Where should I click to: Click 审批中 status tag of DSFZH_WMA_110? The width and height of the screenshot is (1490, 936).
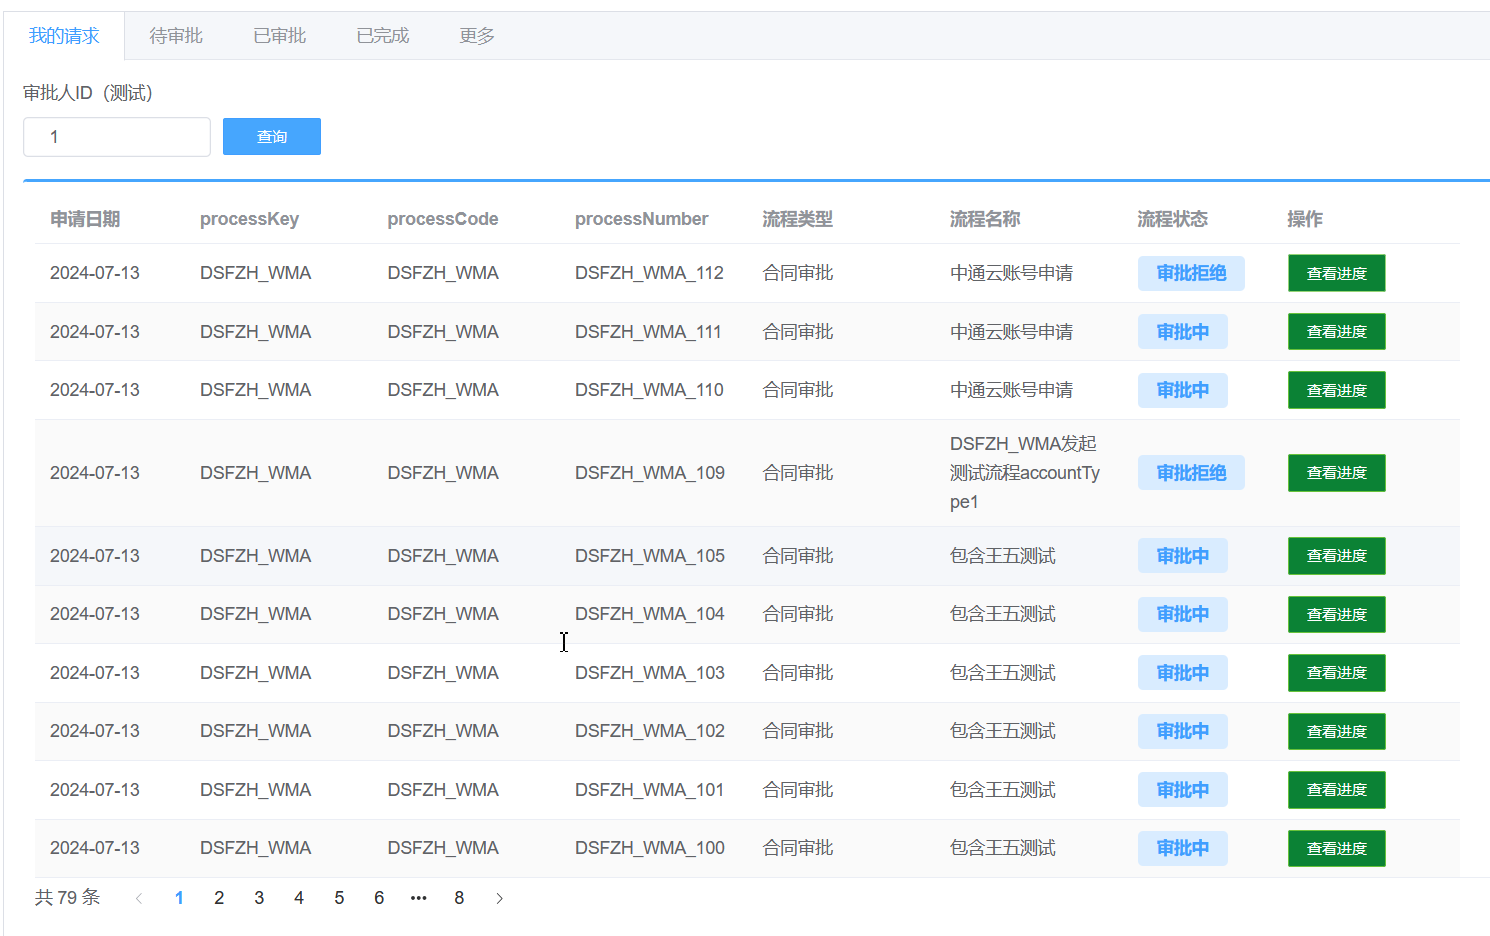[x=1183, y=390]
